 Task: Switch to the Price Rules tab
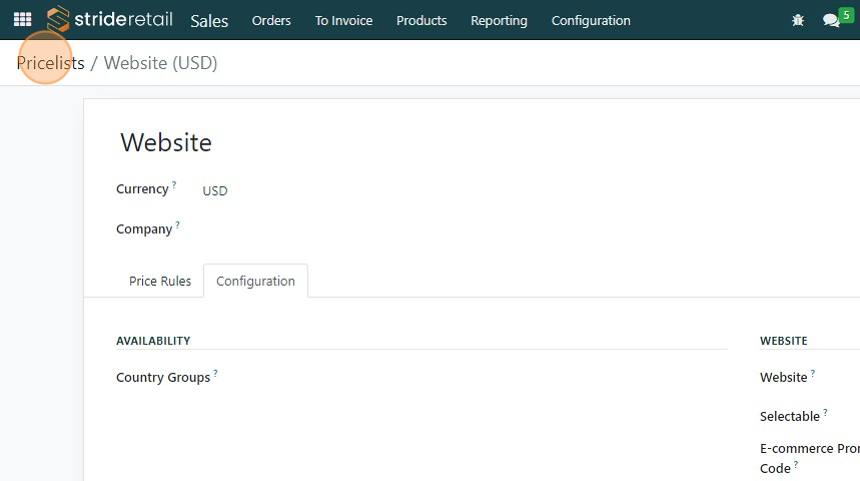click(x=160, y=281)
